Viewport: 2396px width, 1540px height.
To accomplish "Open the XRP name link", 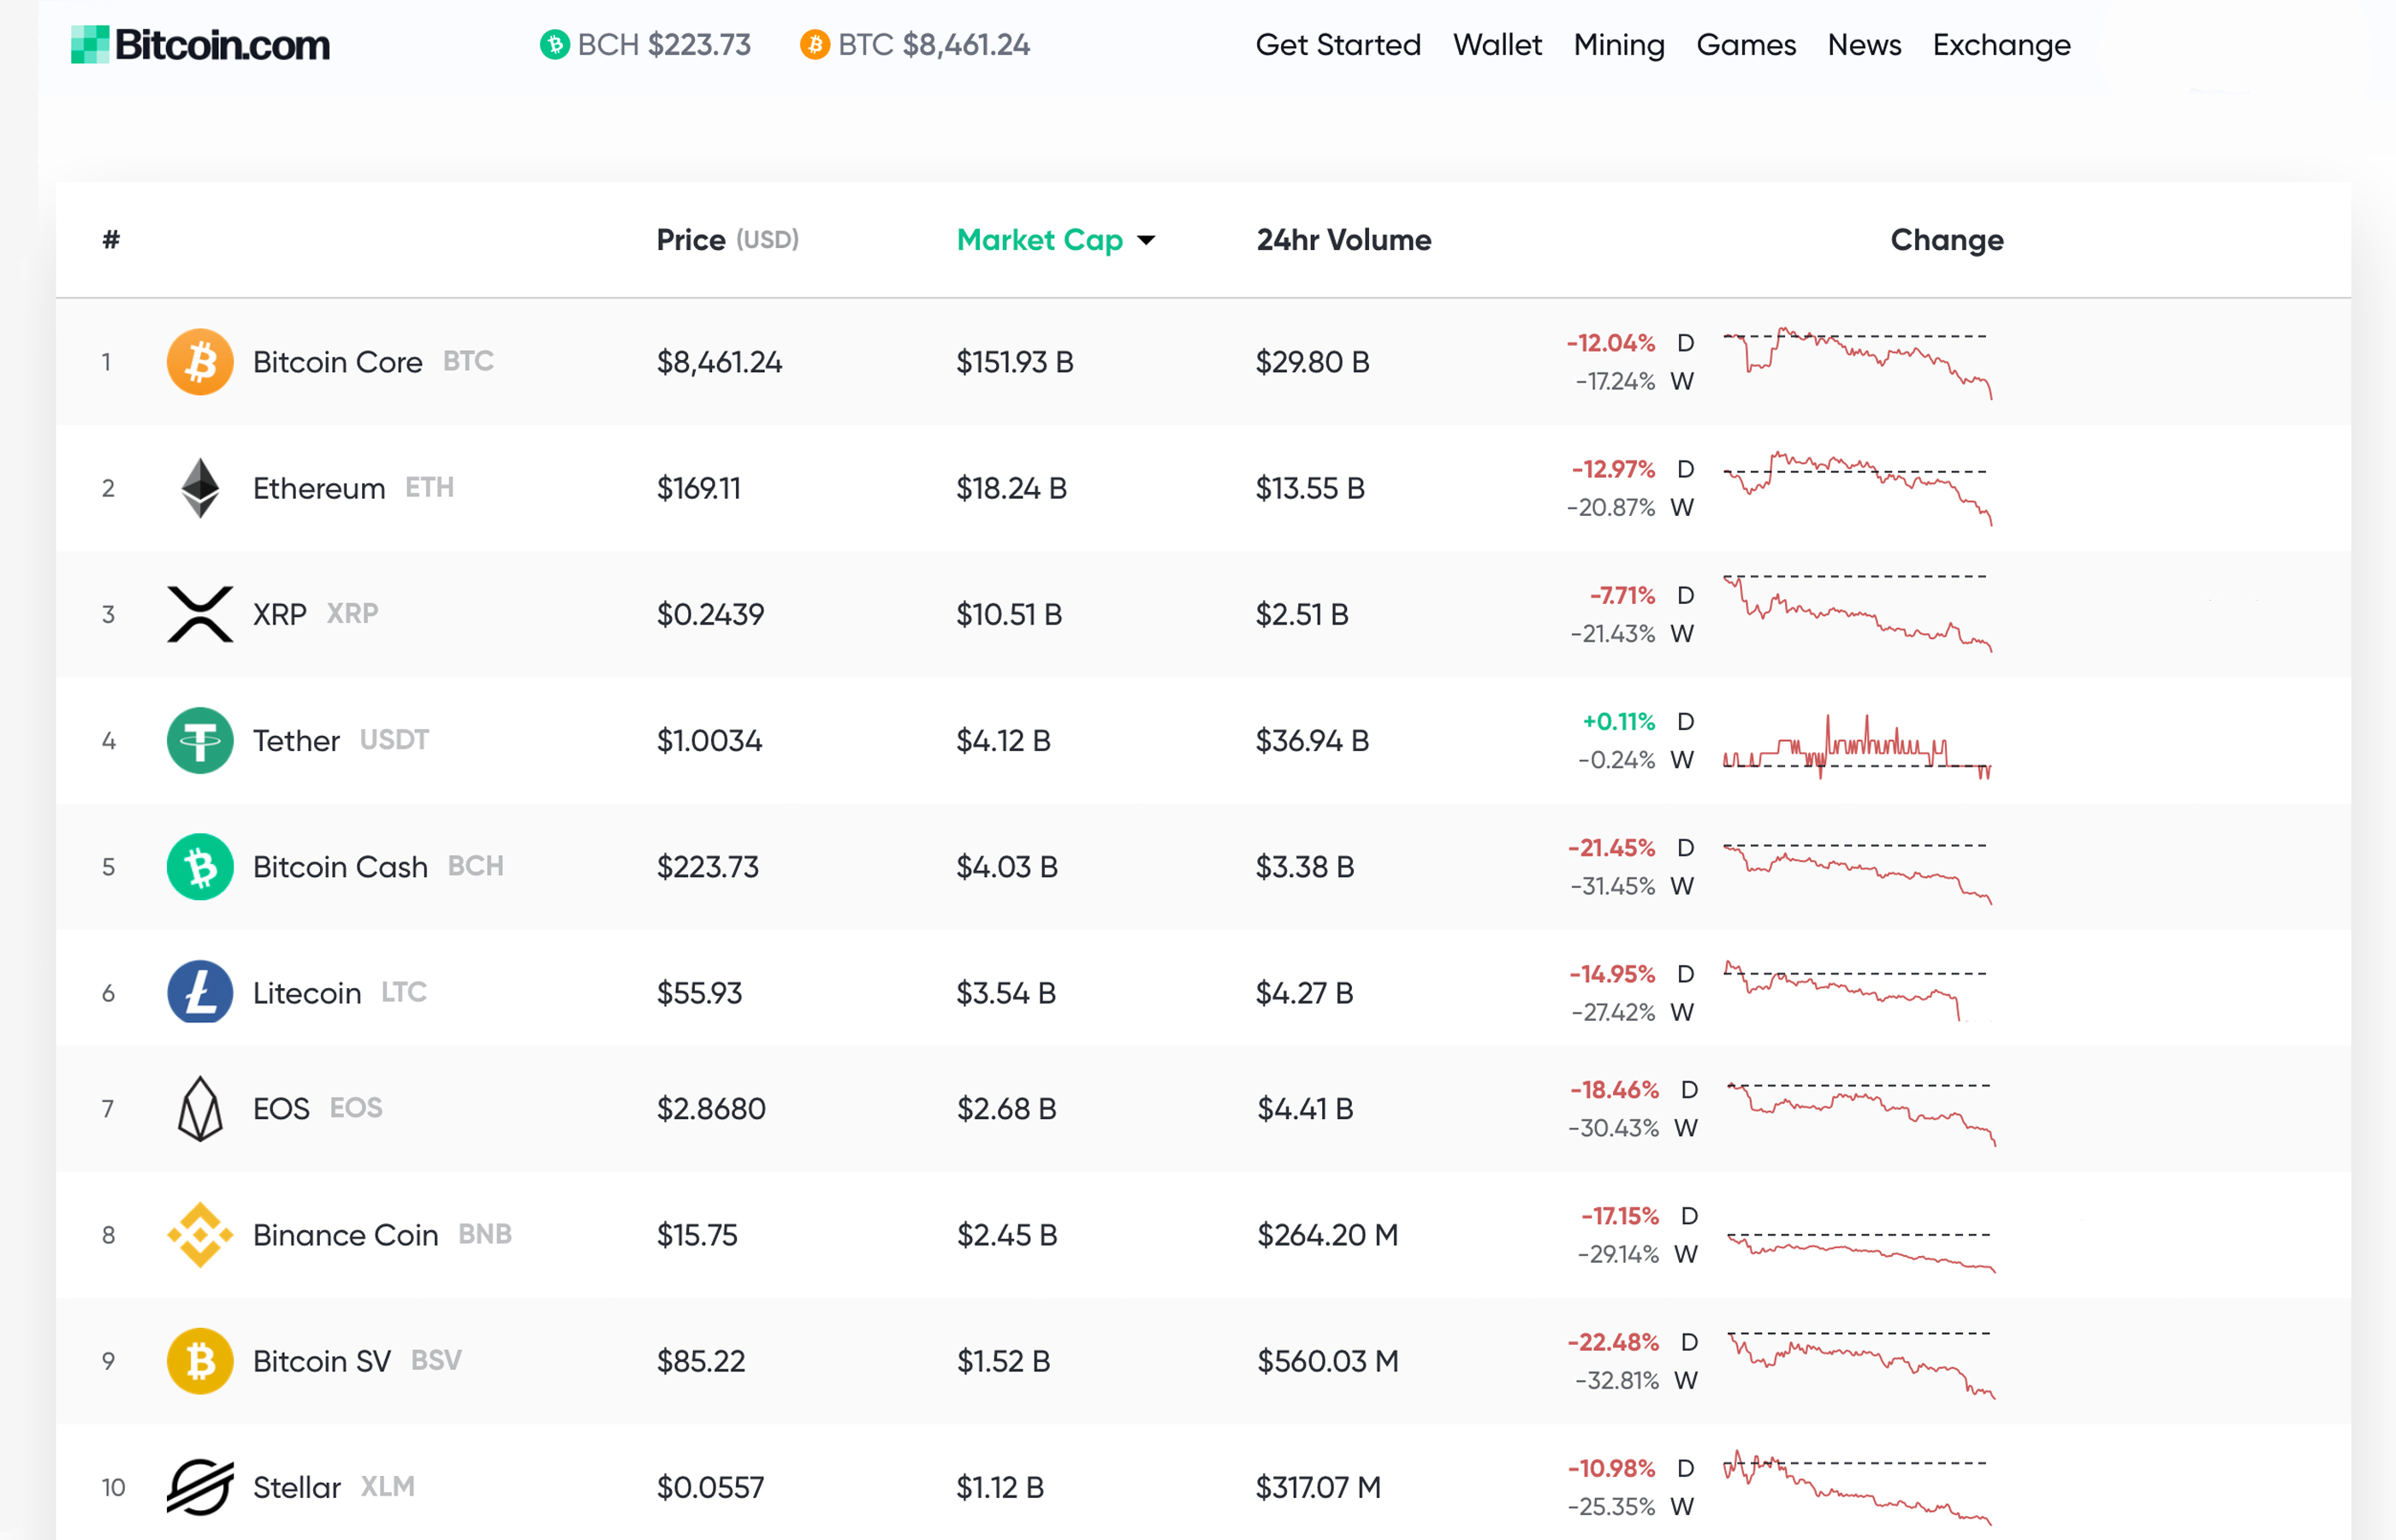I will pos(280,614).
